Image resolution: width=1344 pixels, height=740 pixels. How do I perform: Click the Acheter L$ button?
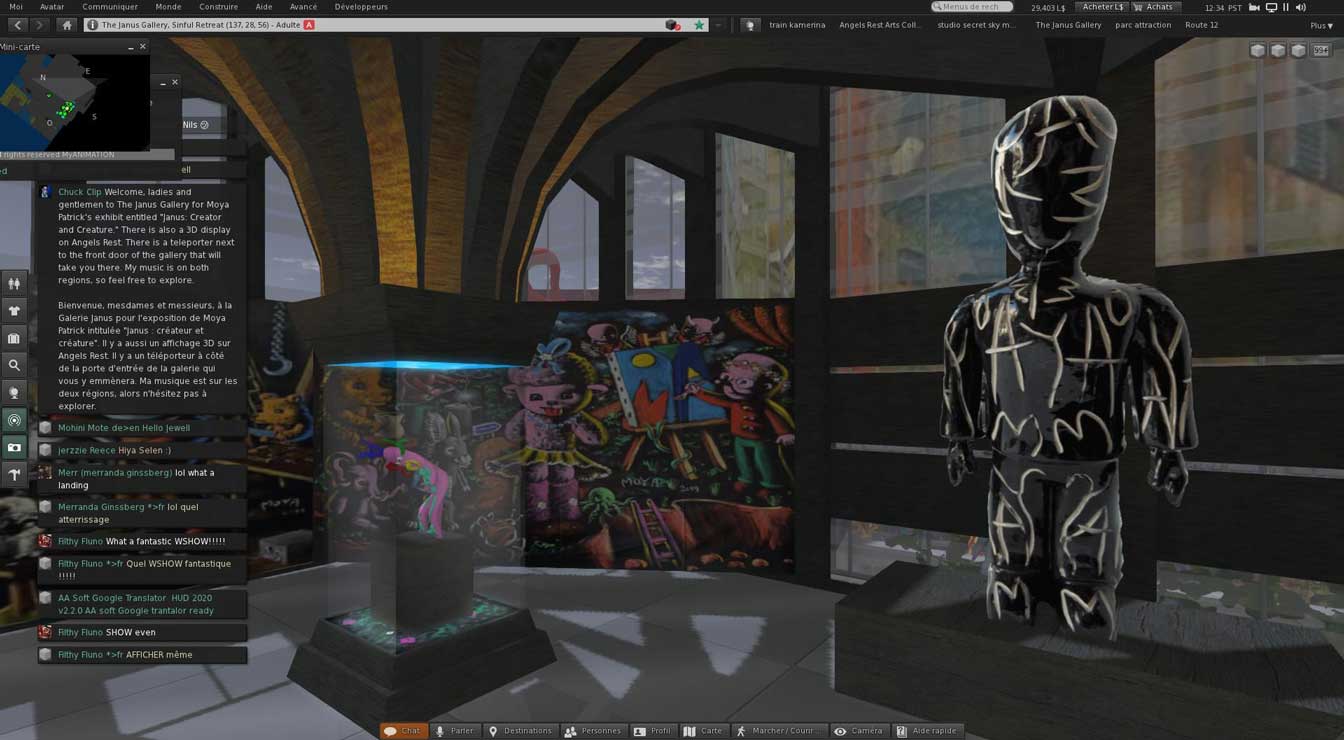pyautogui.click(x=1102, y=7)
